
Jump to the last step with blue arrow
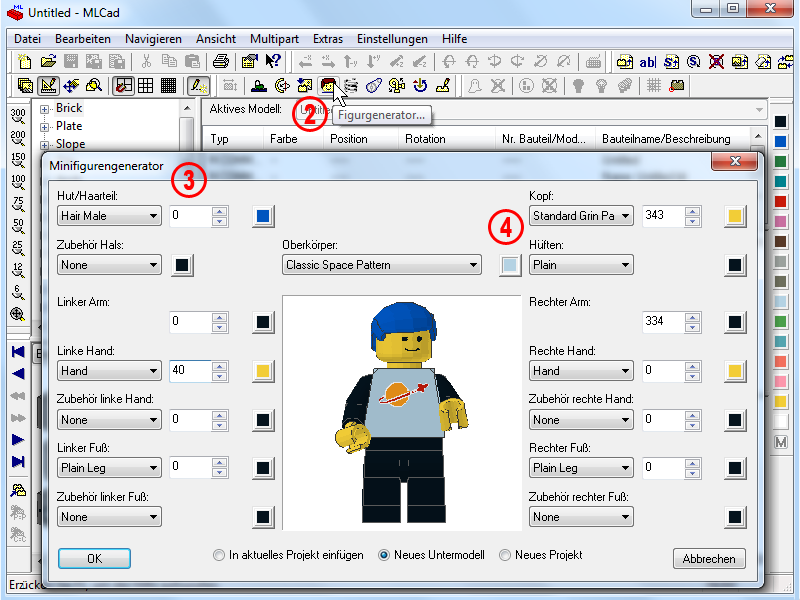pos(18,462)
